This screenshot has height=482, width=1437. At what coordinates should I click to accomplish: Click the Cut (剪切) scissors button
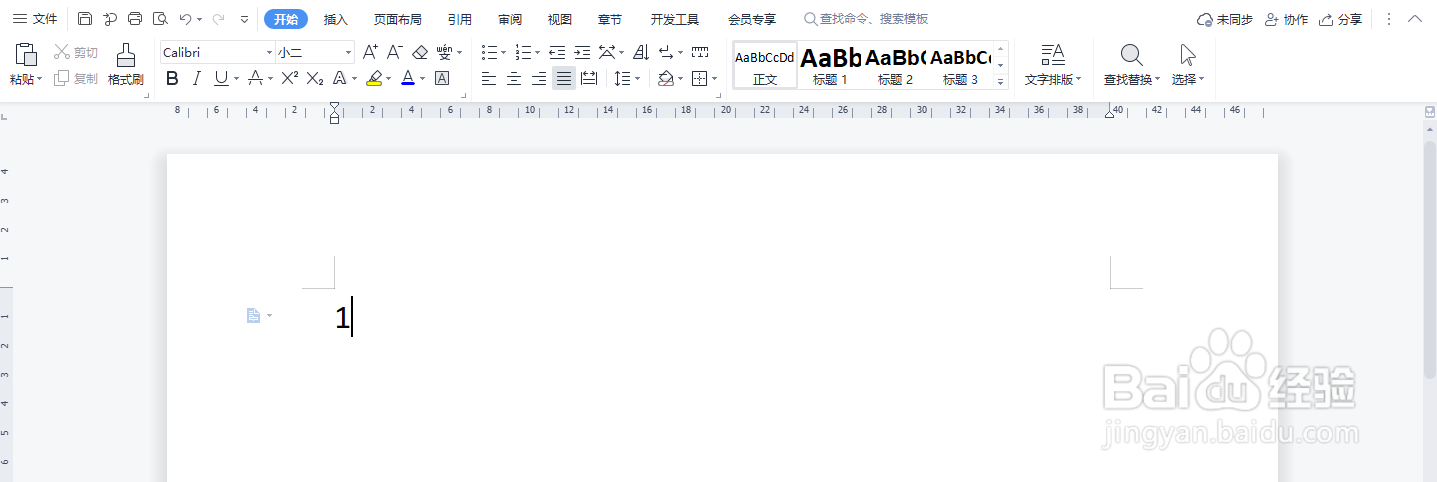pyautogui.click(x=76, y=52)
